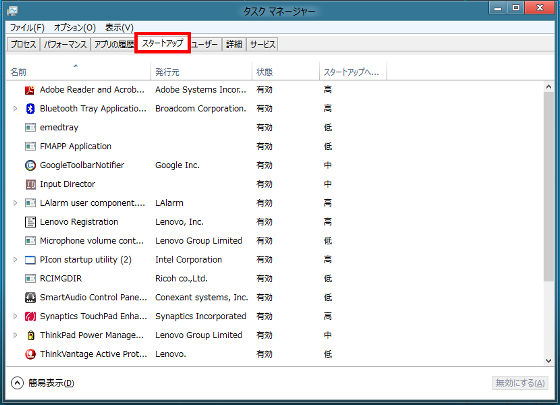The height and width of the screenshot is (405, 560).
Task: Sort by the 名前 column header
Action: point(79,72)
